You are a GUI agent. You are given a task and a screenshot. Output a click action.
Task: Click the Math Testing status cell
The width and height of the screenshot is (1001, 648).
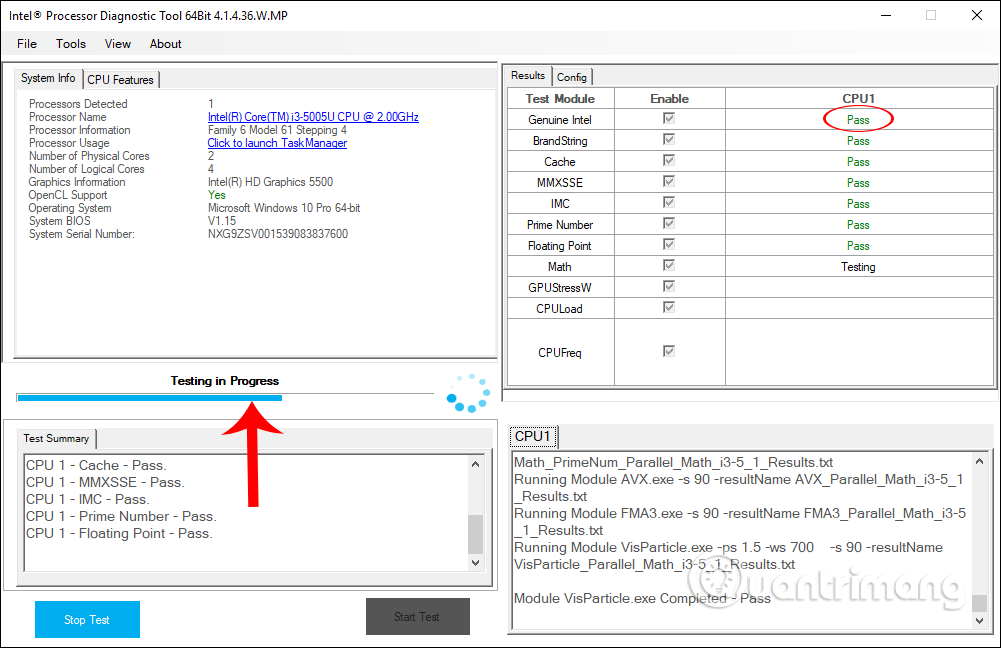click(858, 267)
